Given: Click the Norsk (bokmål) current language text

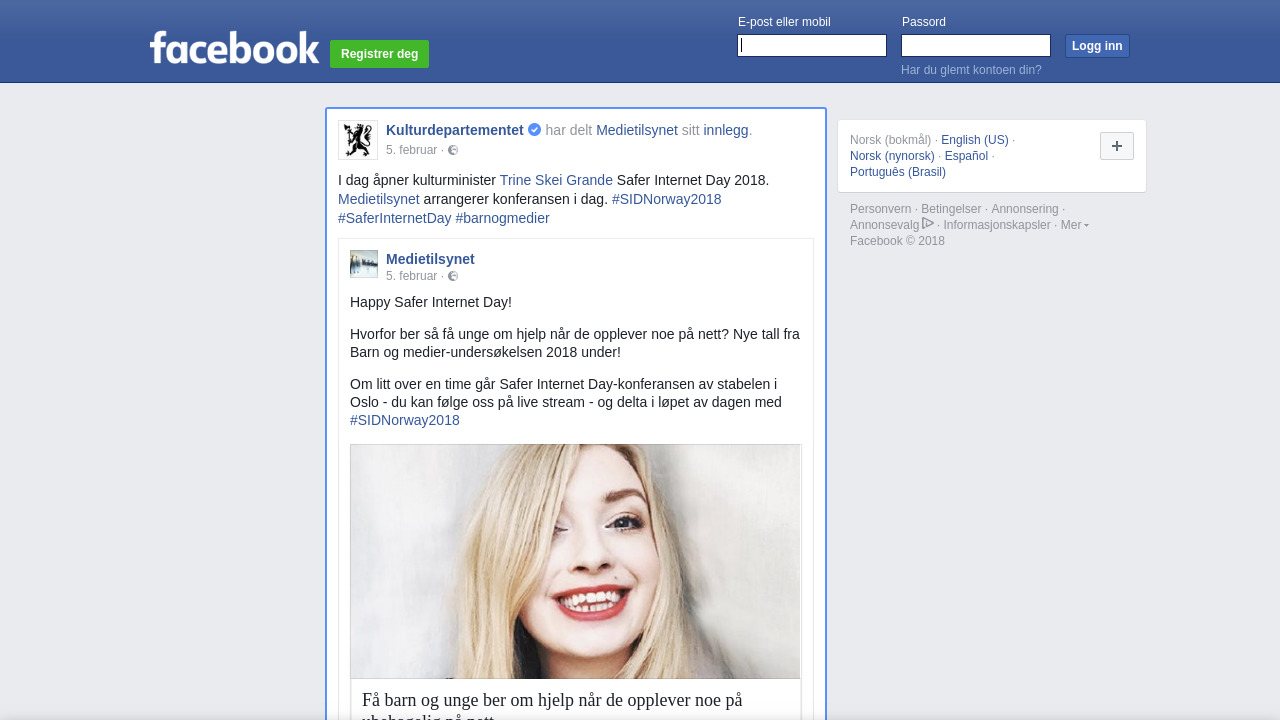Looking at the screenshot, I should pos(890,140).
